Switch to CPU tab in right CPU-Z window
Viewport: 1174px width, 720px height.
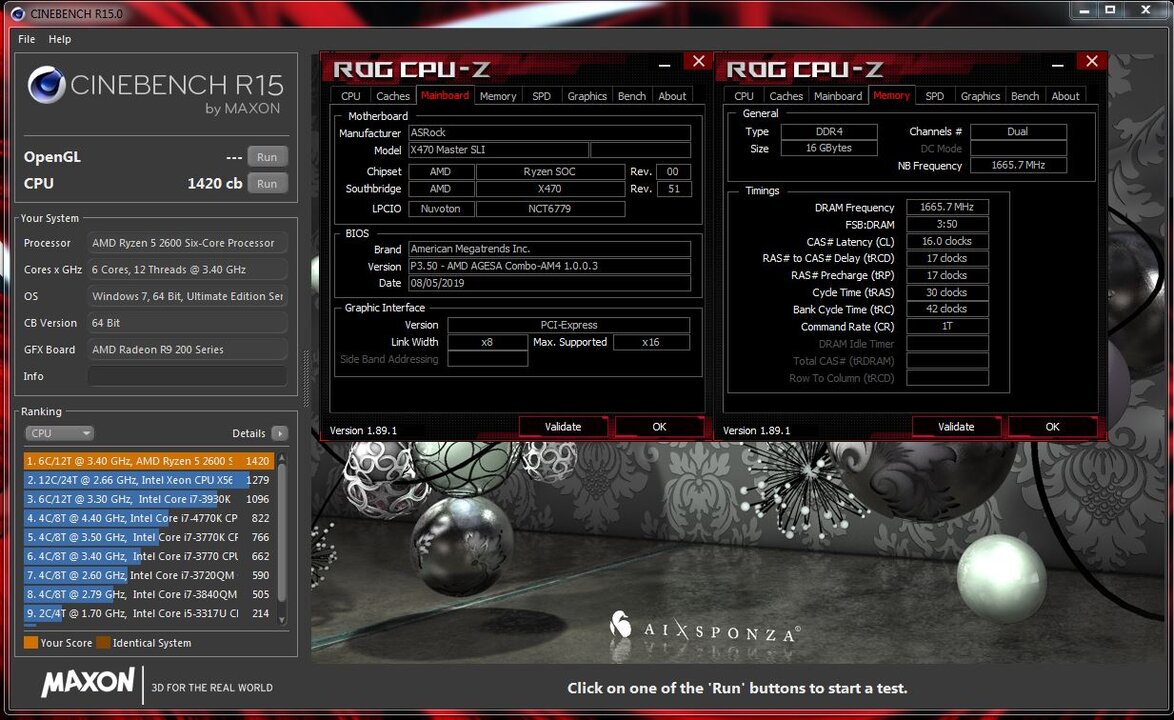pyautogui.click(x=743, y=96)
